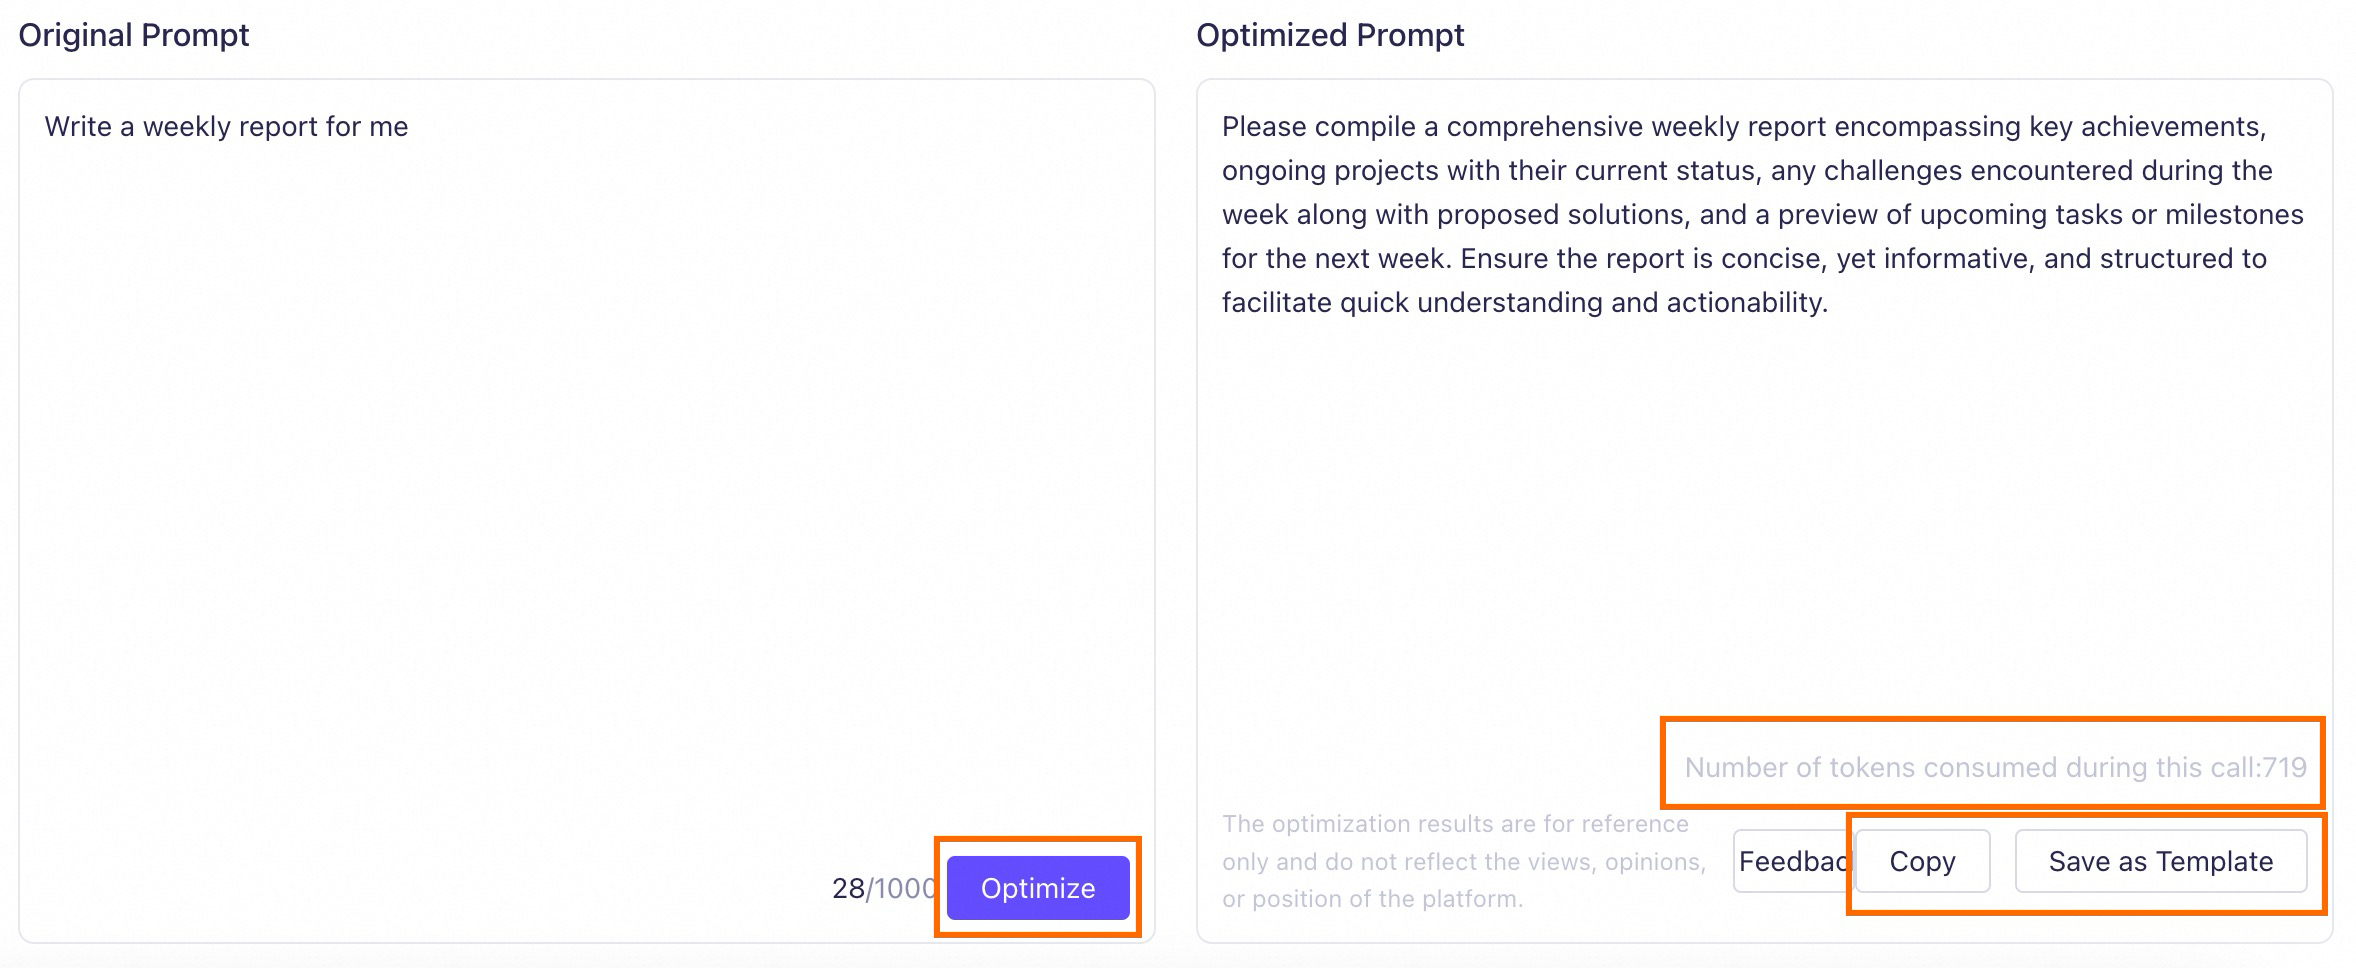The image size is (2356, 968).
Task: Click the line starting 'Please compile a comprehensive'
Action: click(x=1744, y=127)
